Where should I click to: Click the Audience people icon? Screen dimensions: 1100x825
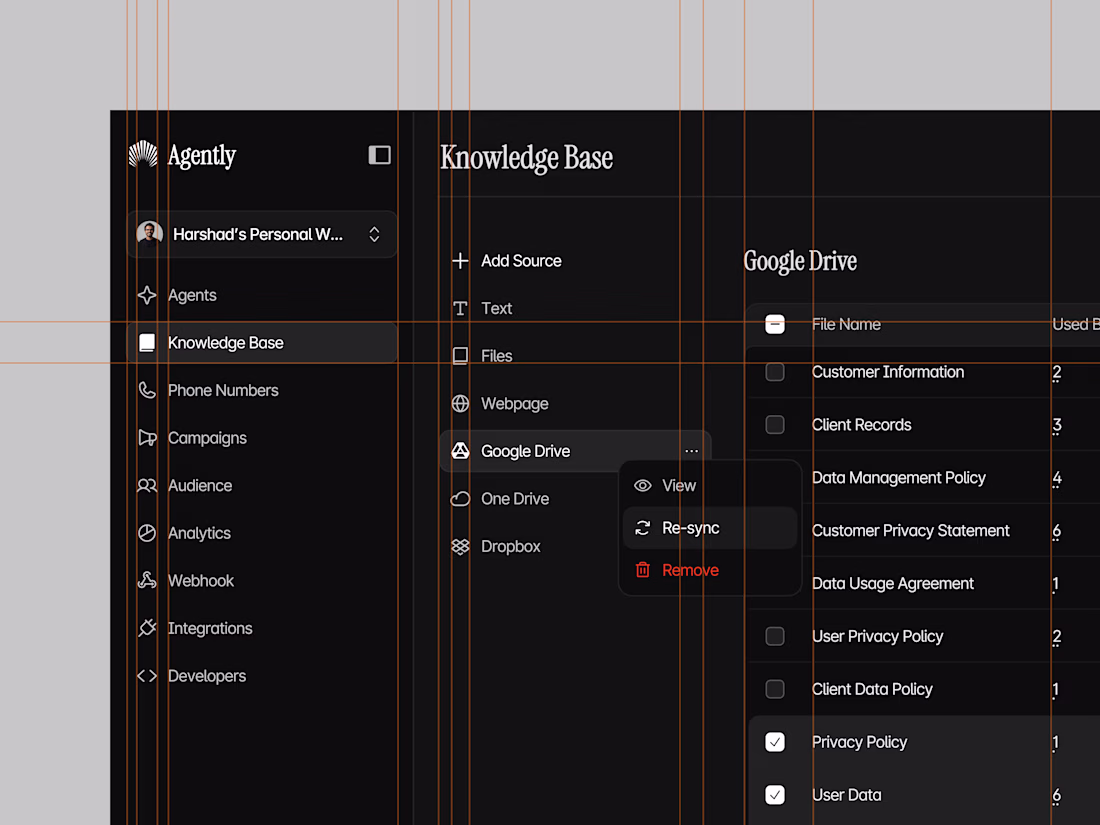tap(147, 485)
